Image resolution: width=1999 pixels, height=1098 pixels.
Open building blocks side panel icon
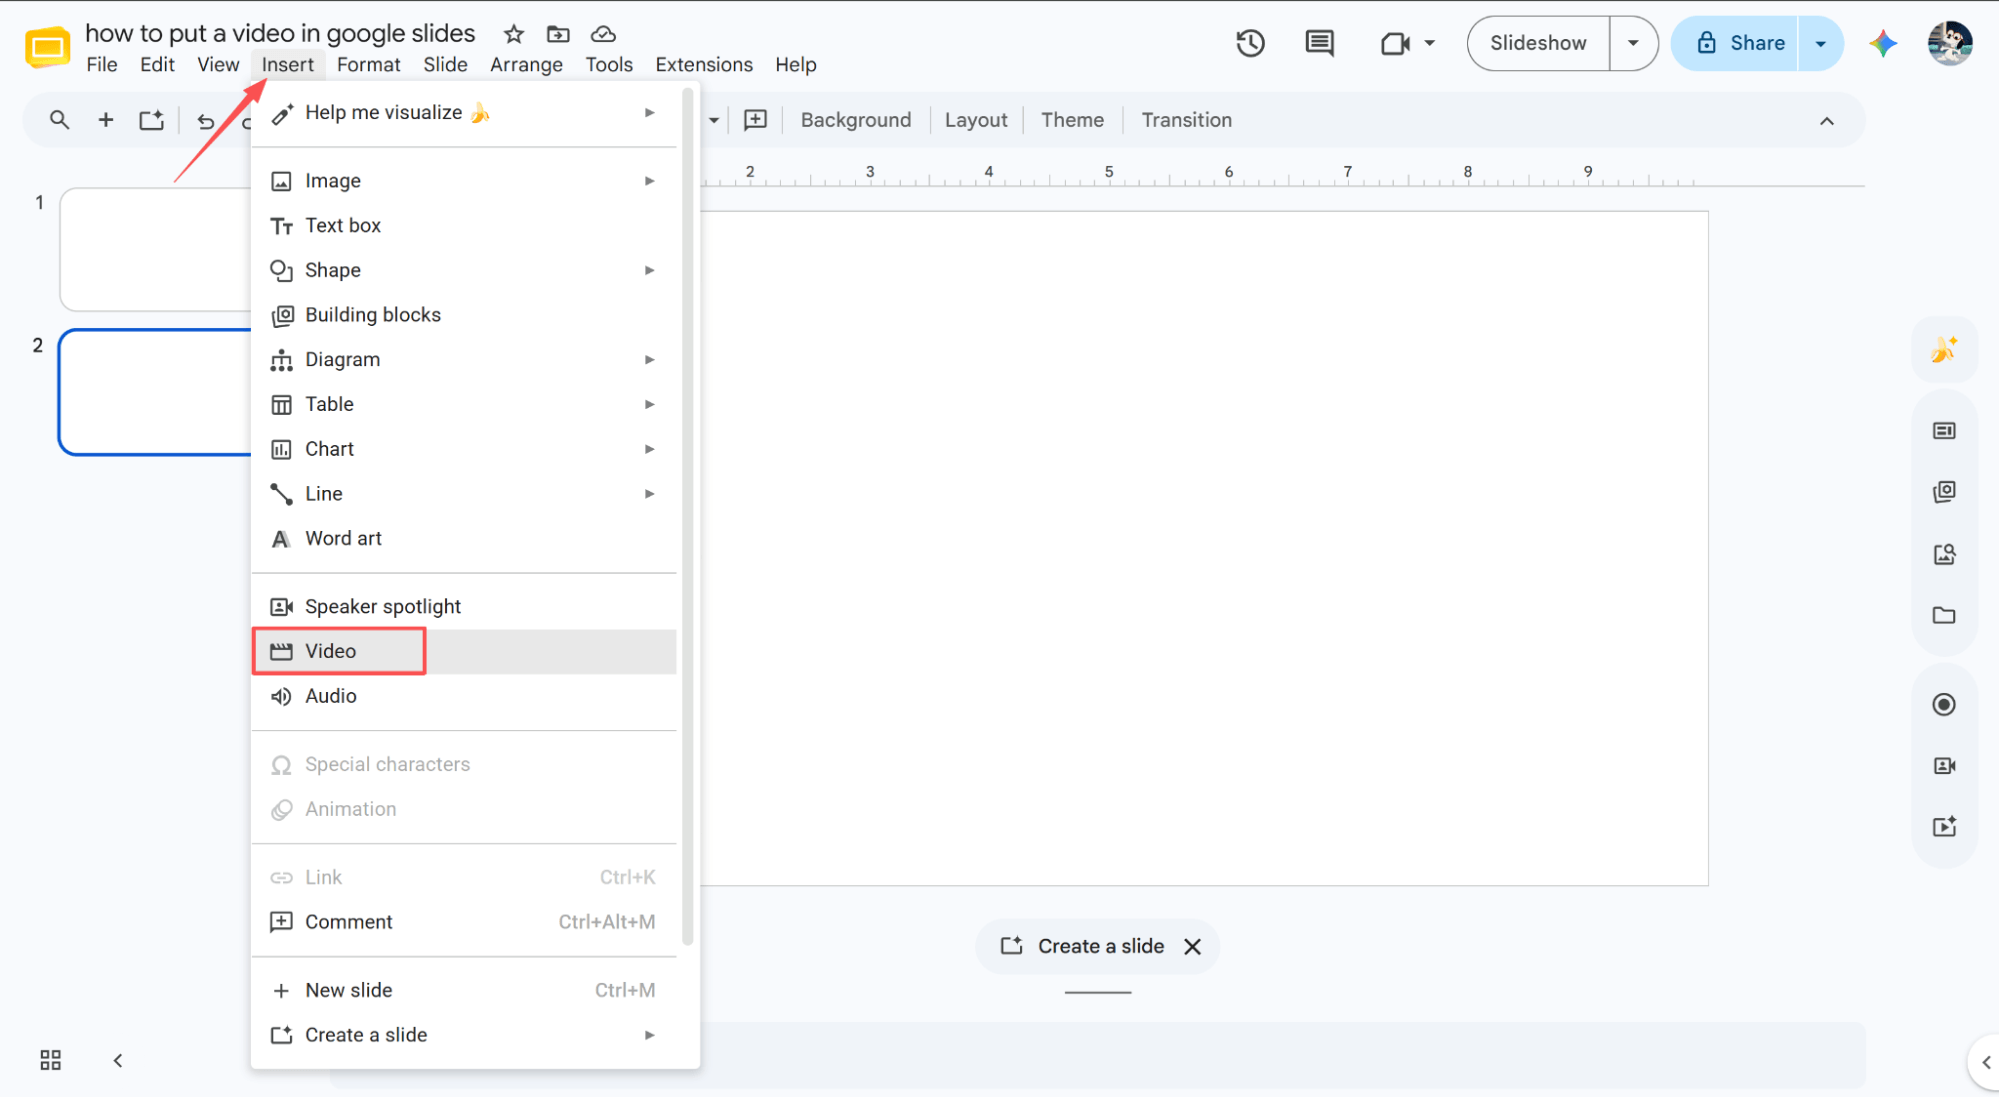pos(1944,492)
